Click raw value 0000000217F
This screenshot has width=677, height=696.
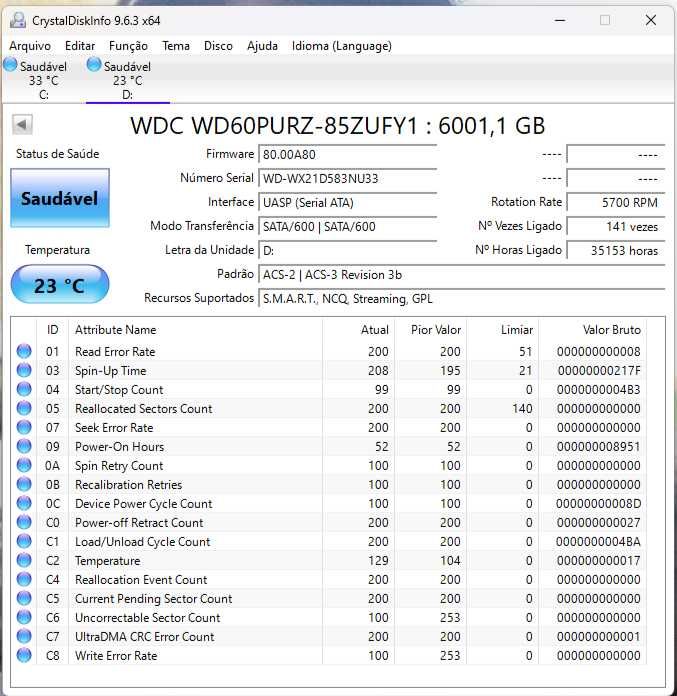coord(599,371)
